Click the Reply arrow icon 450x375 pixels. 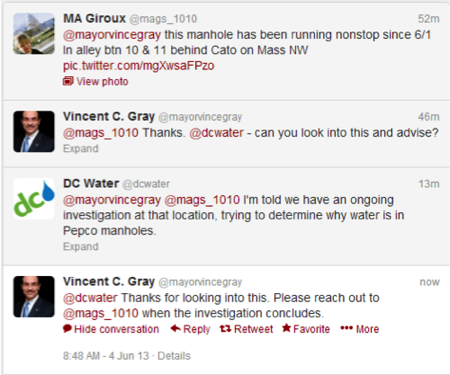175,329
